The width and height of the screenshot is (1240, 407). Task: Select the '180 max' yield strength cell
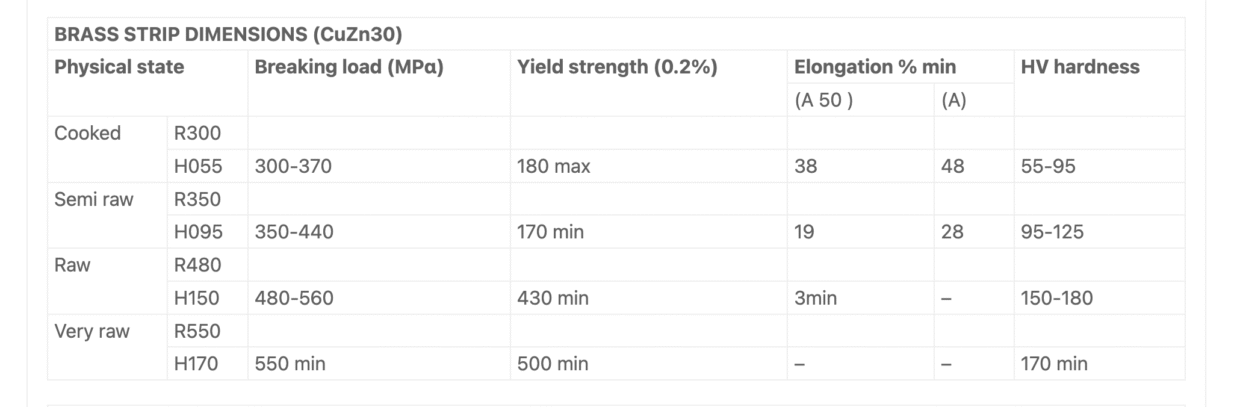[x=553, y=167]
